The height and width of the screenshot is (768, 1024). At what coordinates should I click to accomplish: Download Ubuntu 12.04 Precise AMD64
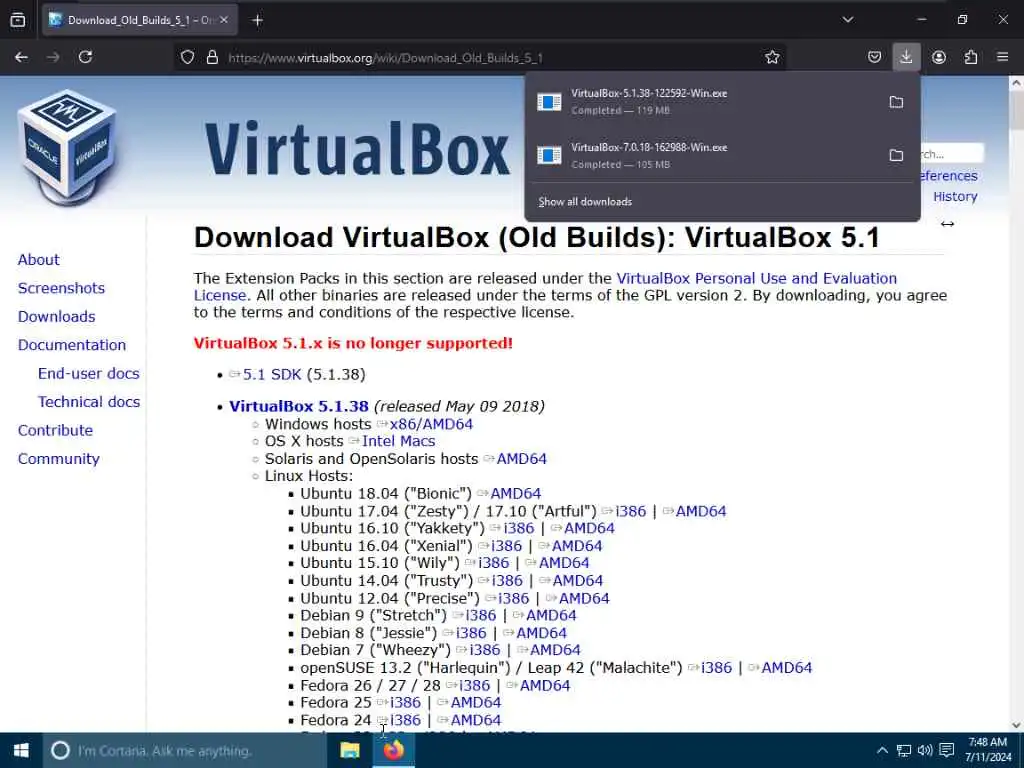click(584, 598)
